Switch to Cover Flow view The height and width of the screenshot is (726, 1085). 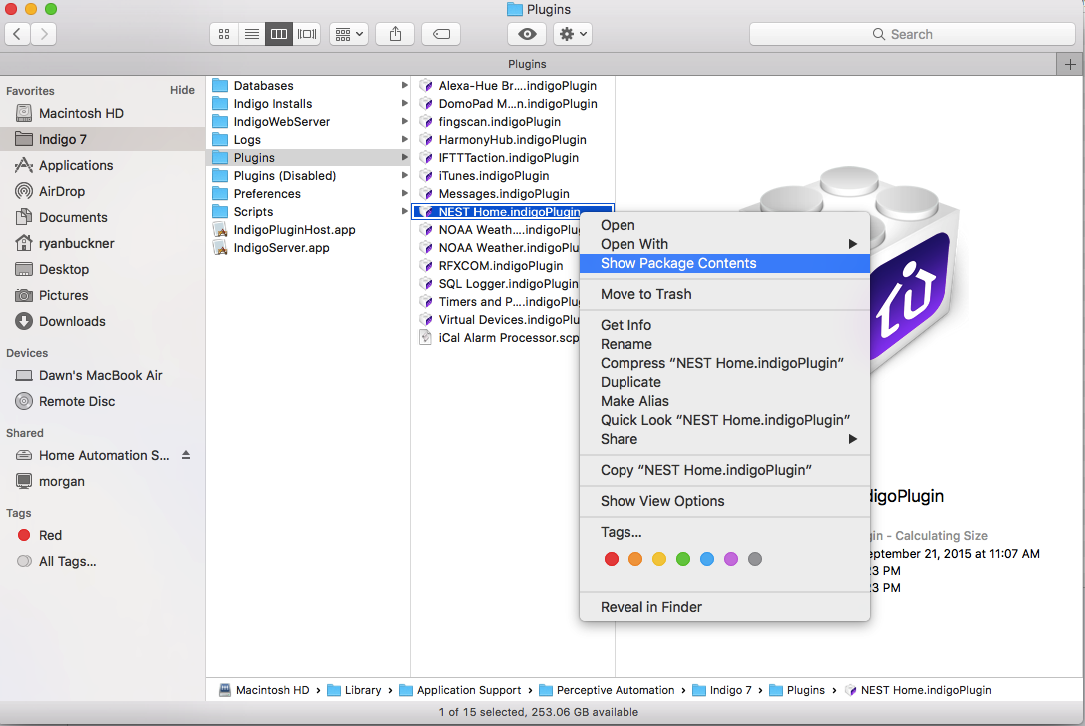307,34
